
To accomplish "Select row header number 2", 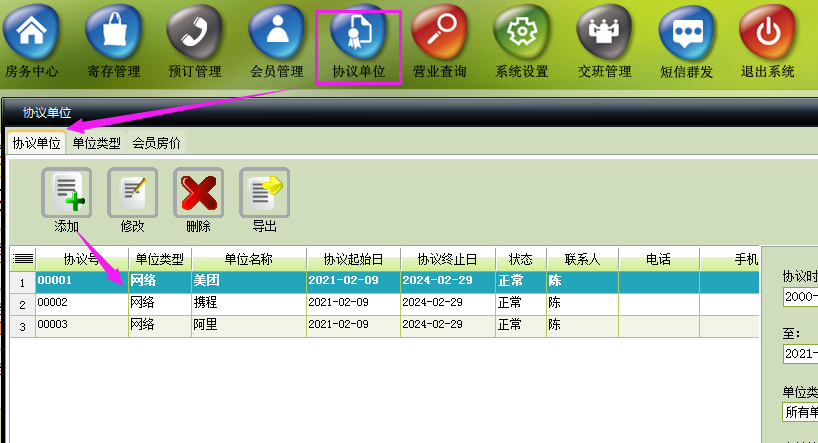I will (22, 304).
